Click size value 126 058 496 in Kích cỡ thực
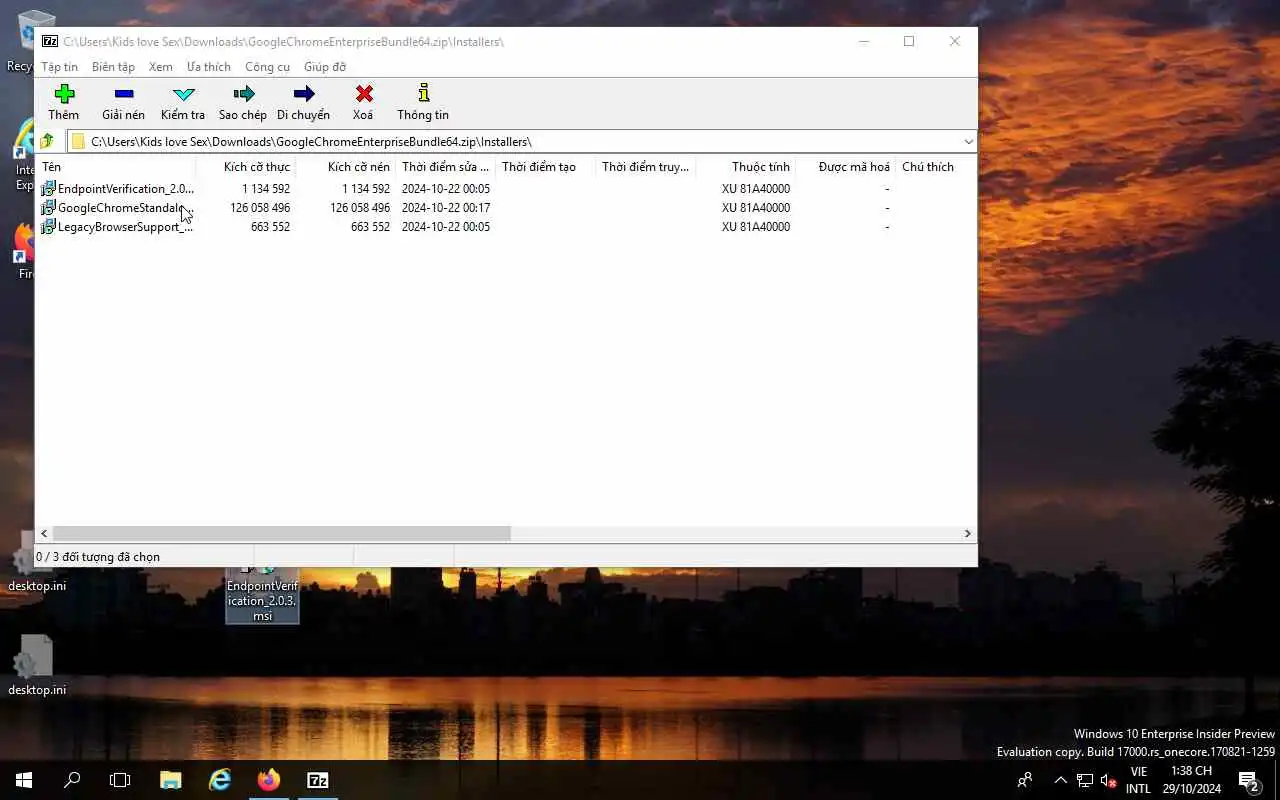Viewport: 1280px width, 800px height. tap(260, 208)
